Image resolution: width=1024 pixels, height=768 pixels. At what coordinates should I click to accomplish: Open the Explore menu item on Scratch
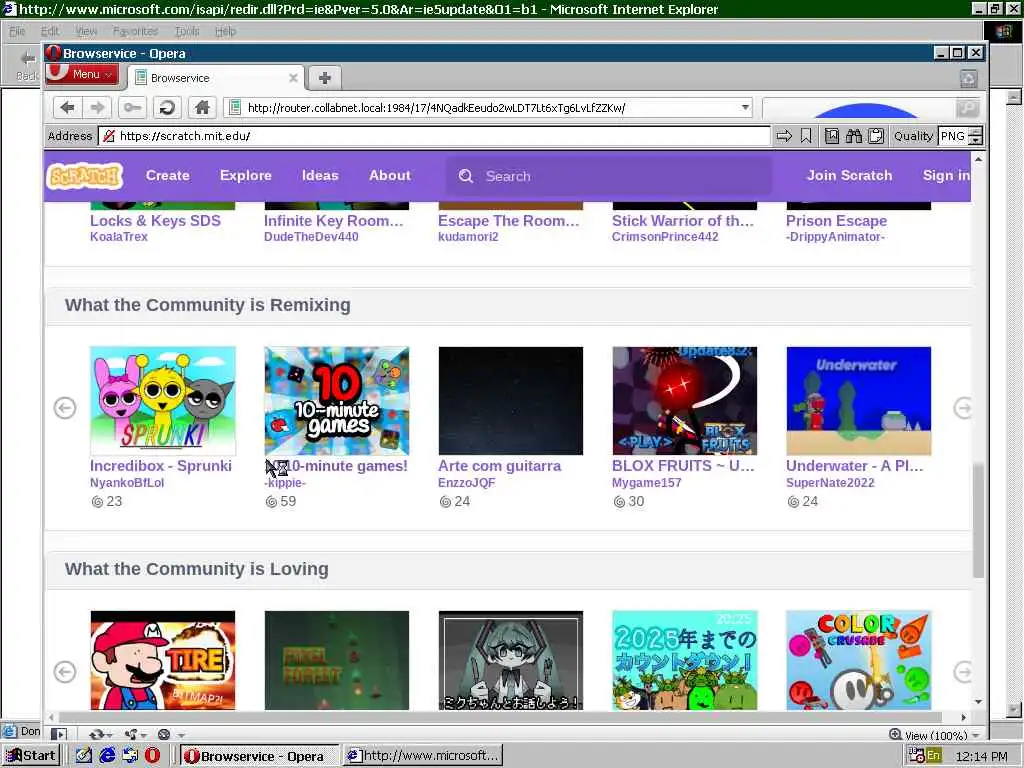(246, 176)
